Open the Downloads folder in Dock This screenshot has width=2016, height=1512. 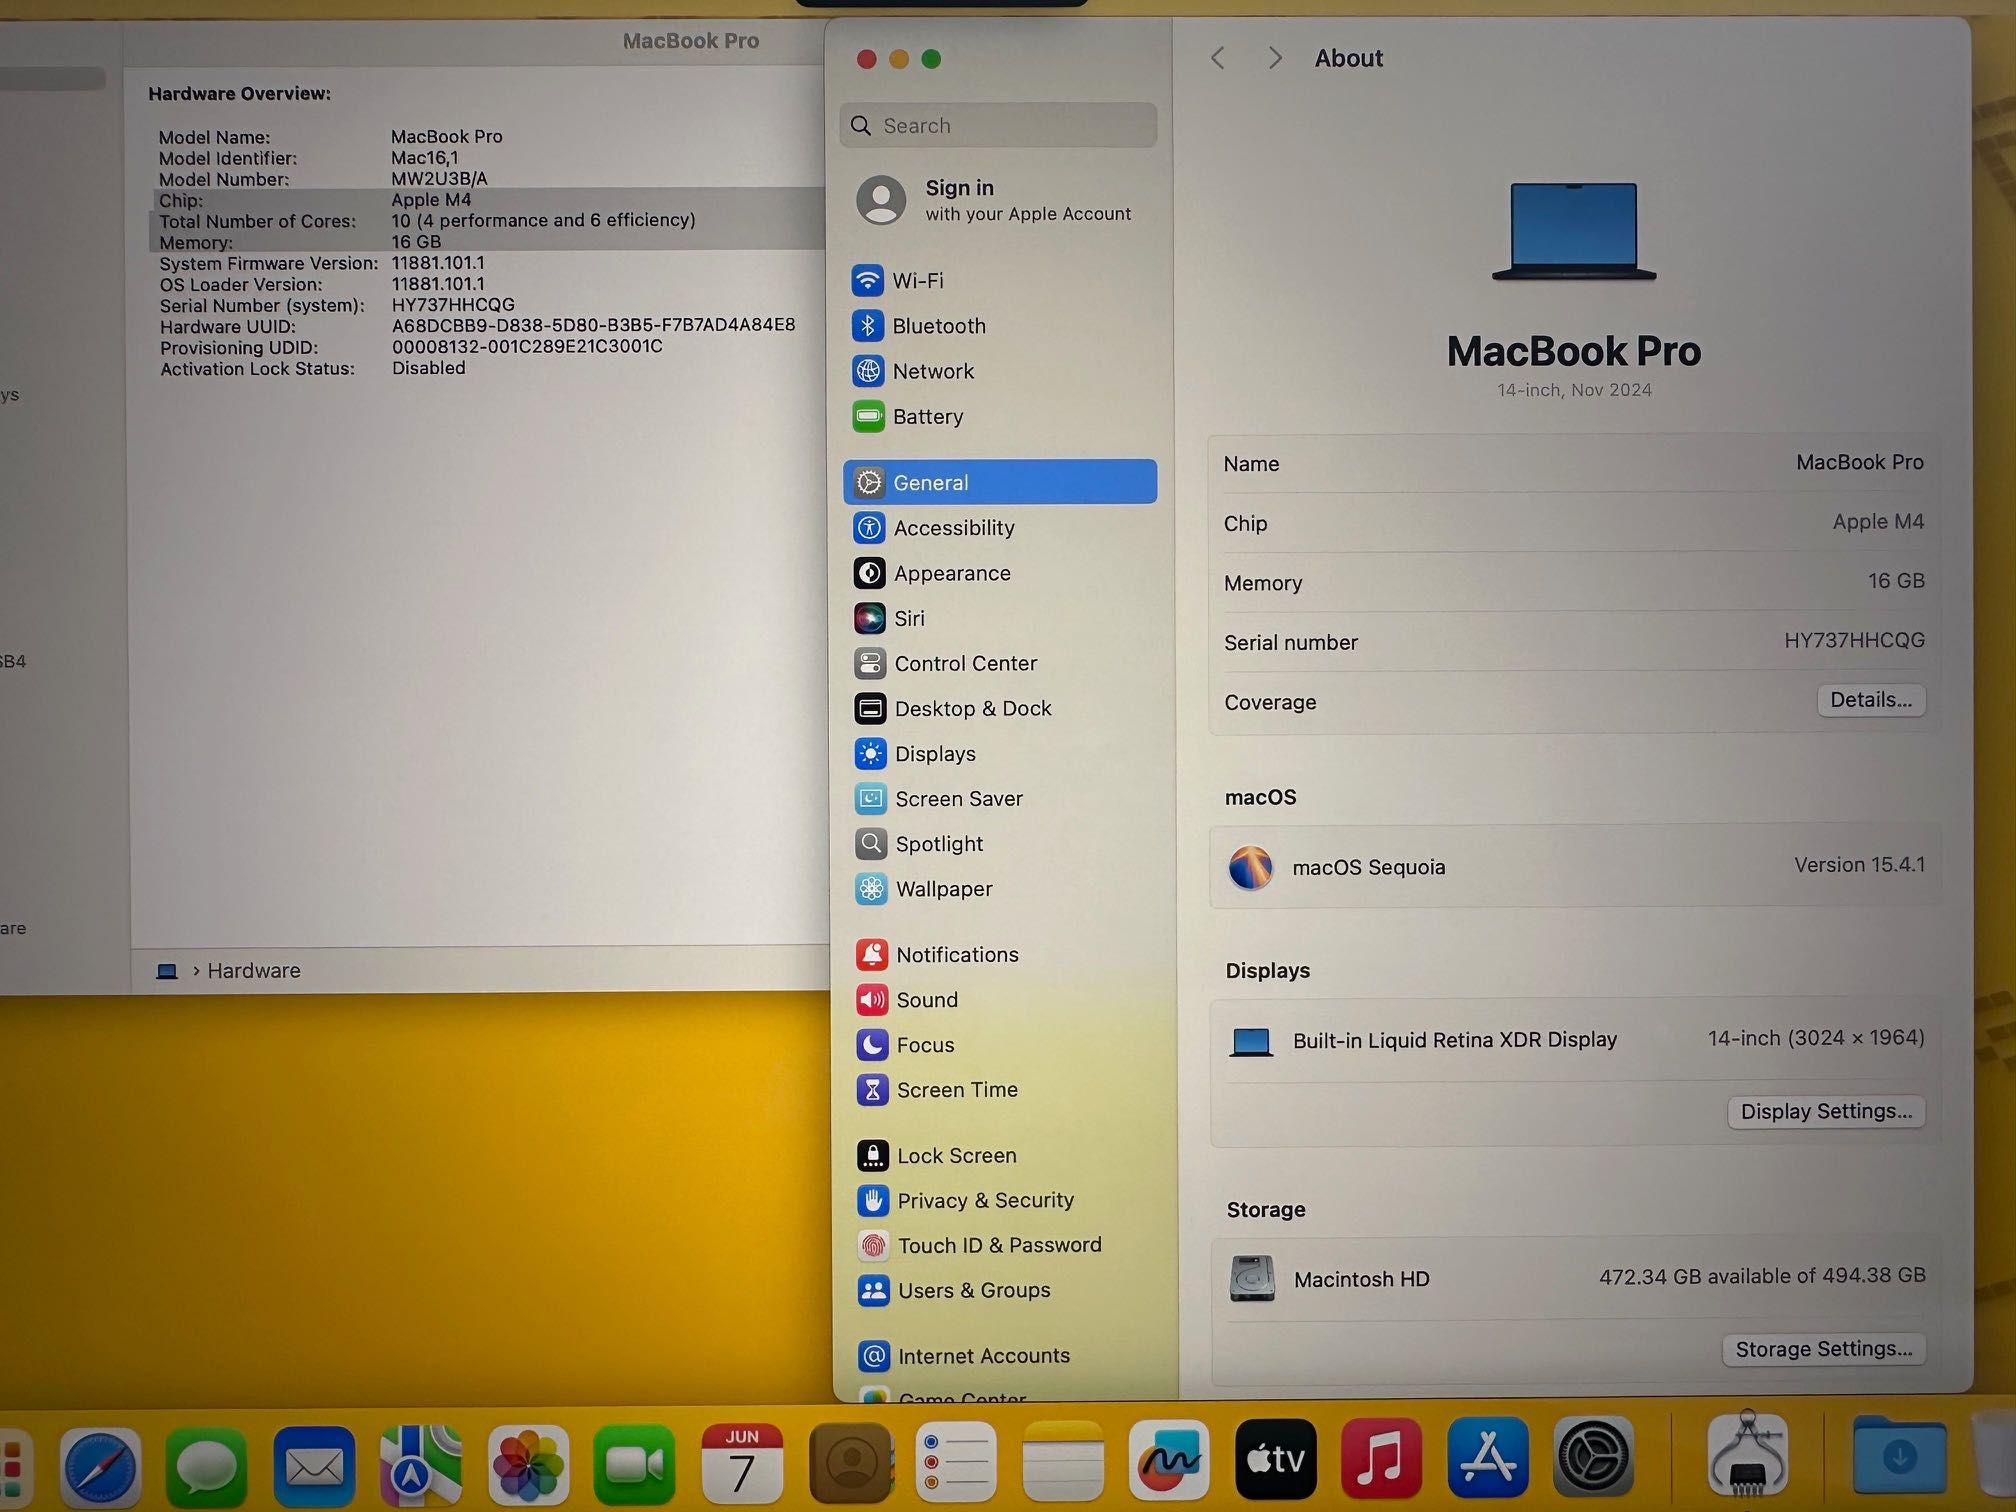(1899, 1455)
